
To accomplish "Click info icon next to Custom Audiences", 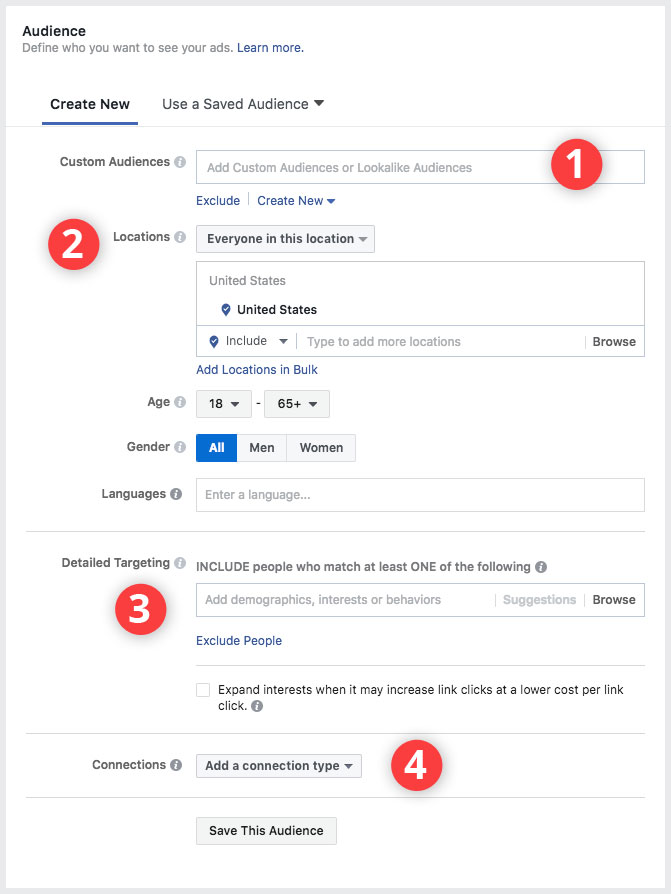I will pos(180,162).
